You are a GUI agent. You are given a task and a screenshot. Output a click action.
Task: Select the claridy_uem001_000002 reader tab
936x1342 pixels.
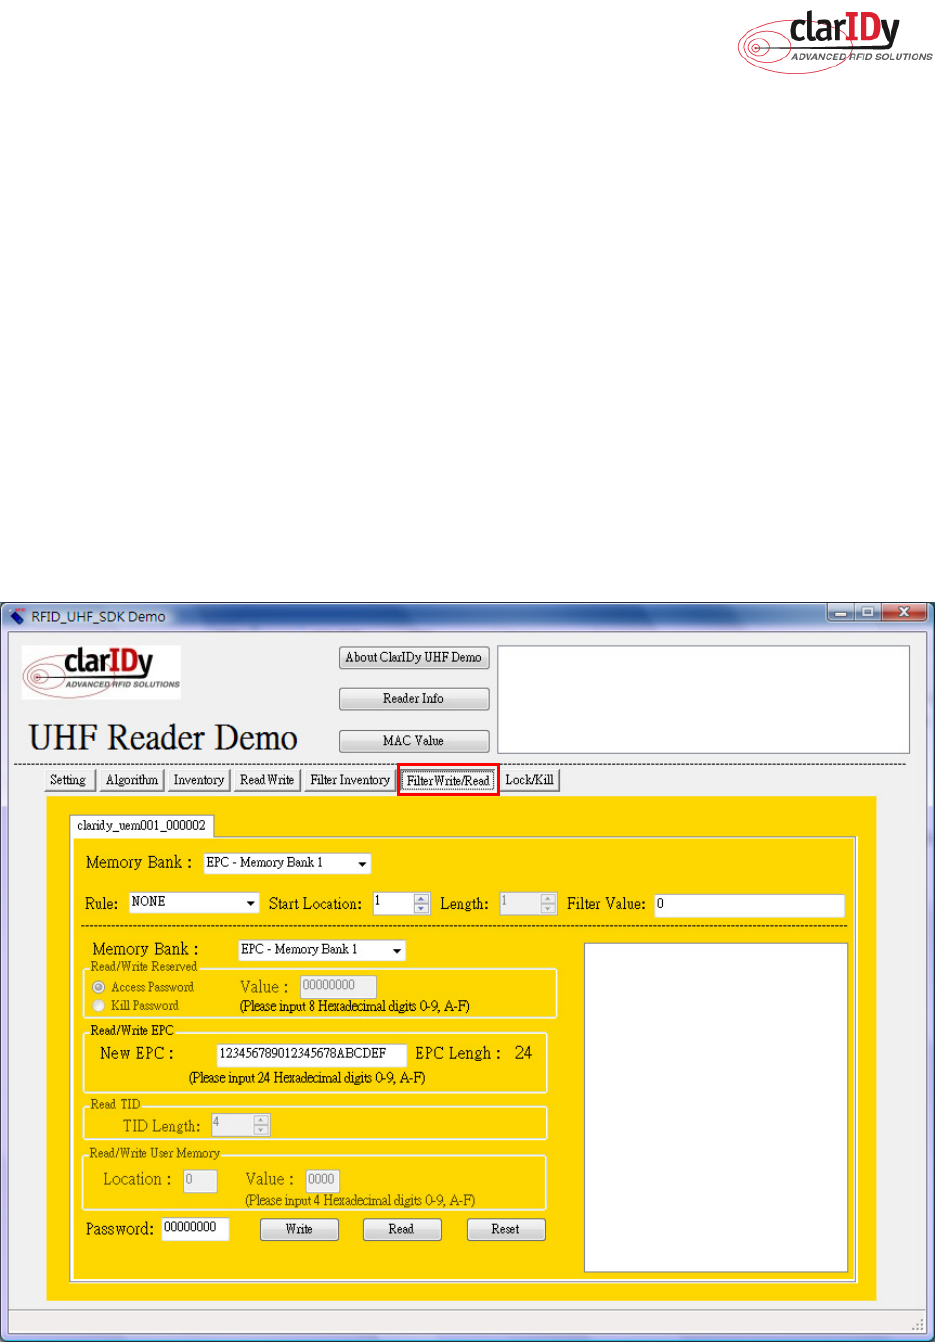pyautogui.click(x=141, y=826)
